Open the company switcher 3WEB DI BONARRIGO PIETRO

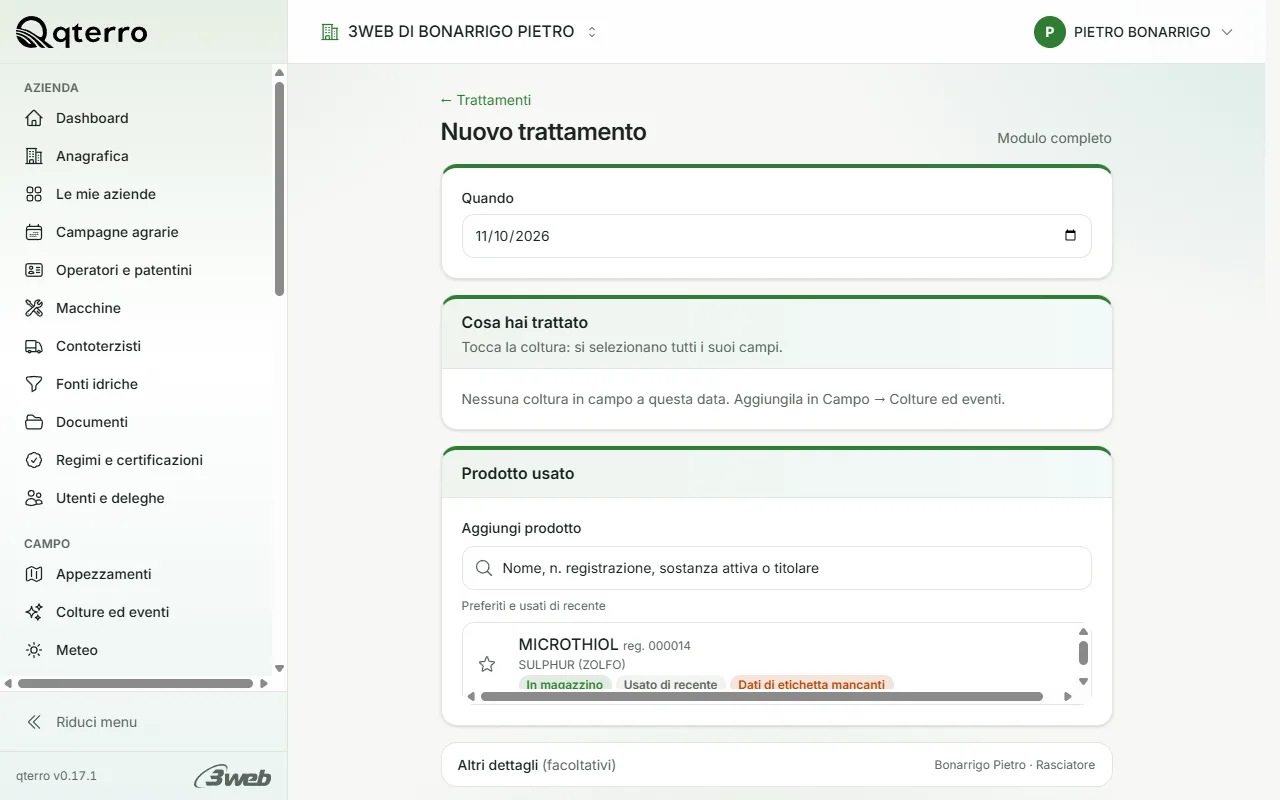(x=459, y=32)
